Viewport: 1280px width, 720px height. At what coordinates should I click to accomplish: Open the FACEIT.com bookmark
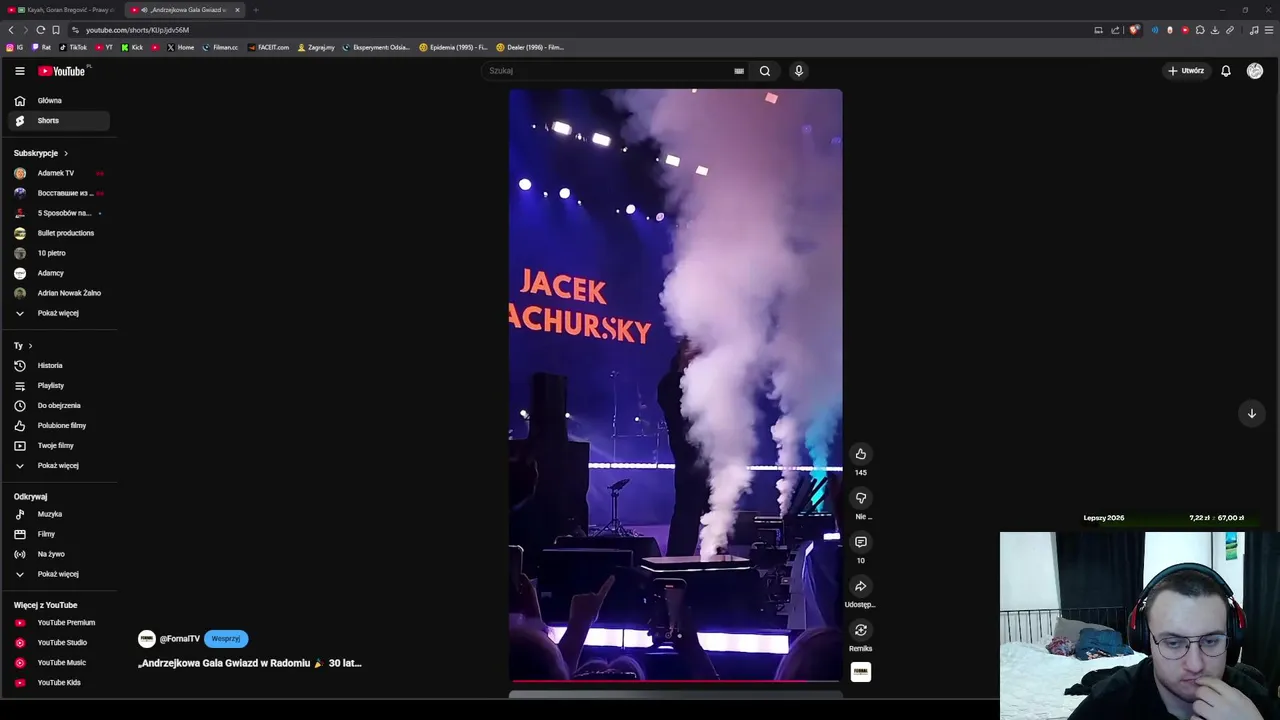268,47
